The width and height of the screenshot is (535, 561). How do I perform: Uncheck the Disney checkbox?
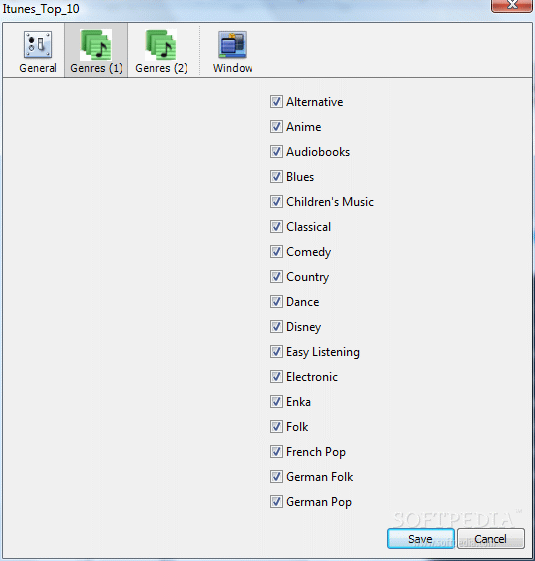[x=276, y=327]
